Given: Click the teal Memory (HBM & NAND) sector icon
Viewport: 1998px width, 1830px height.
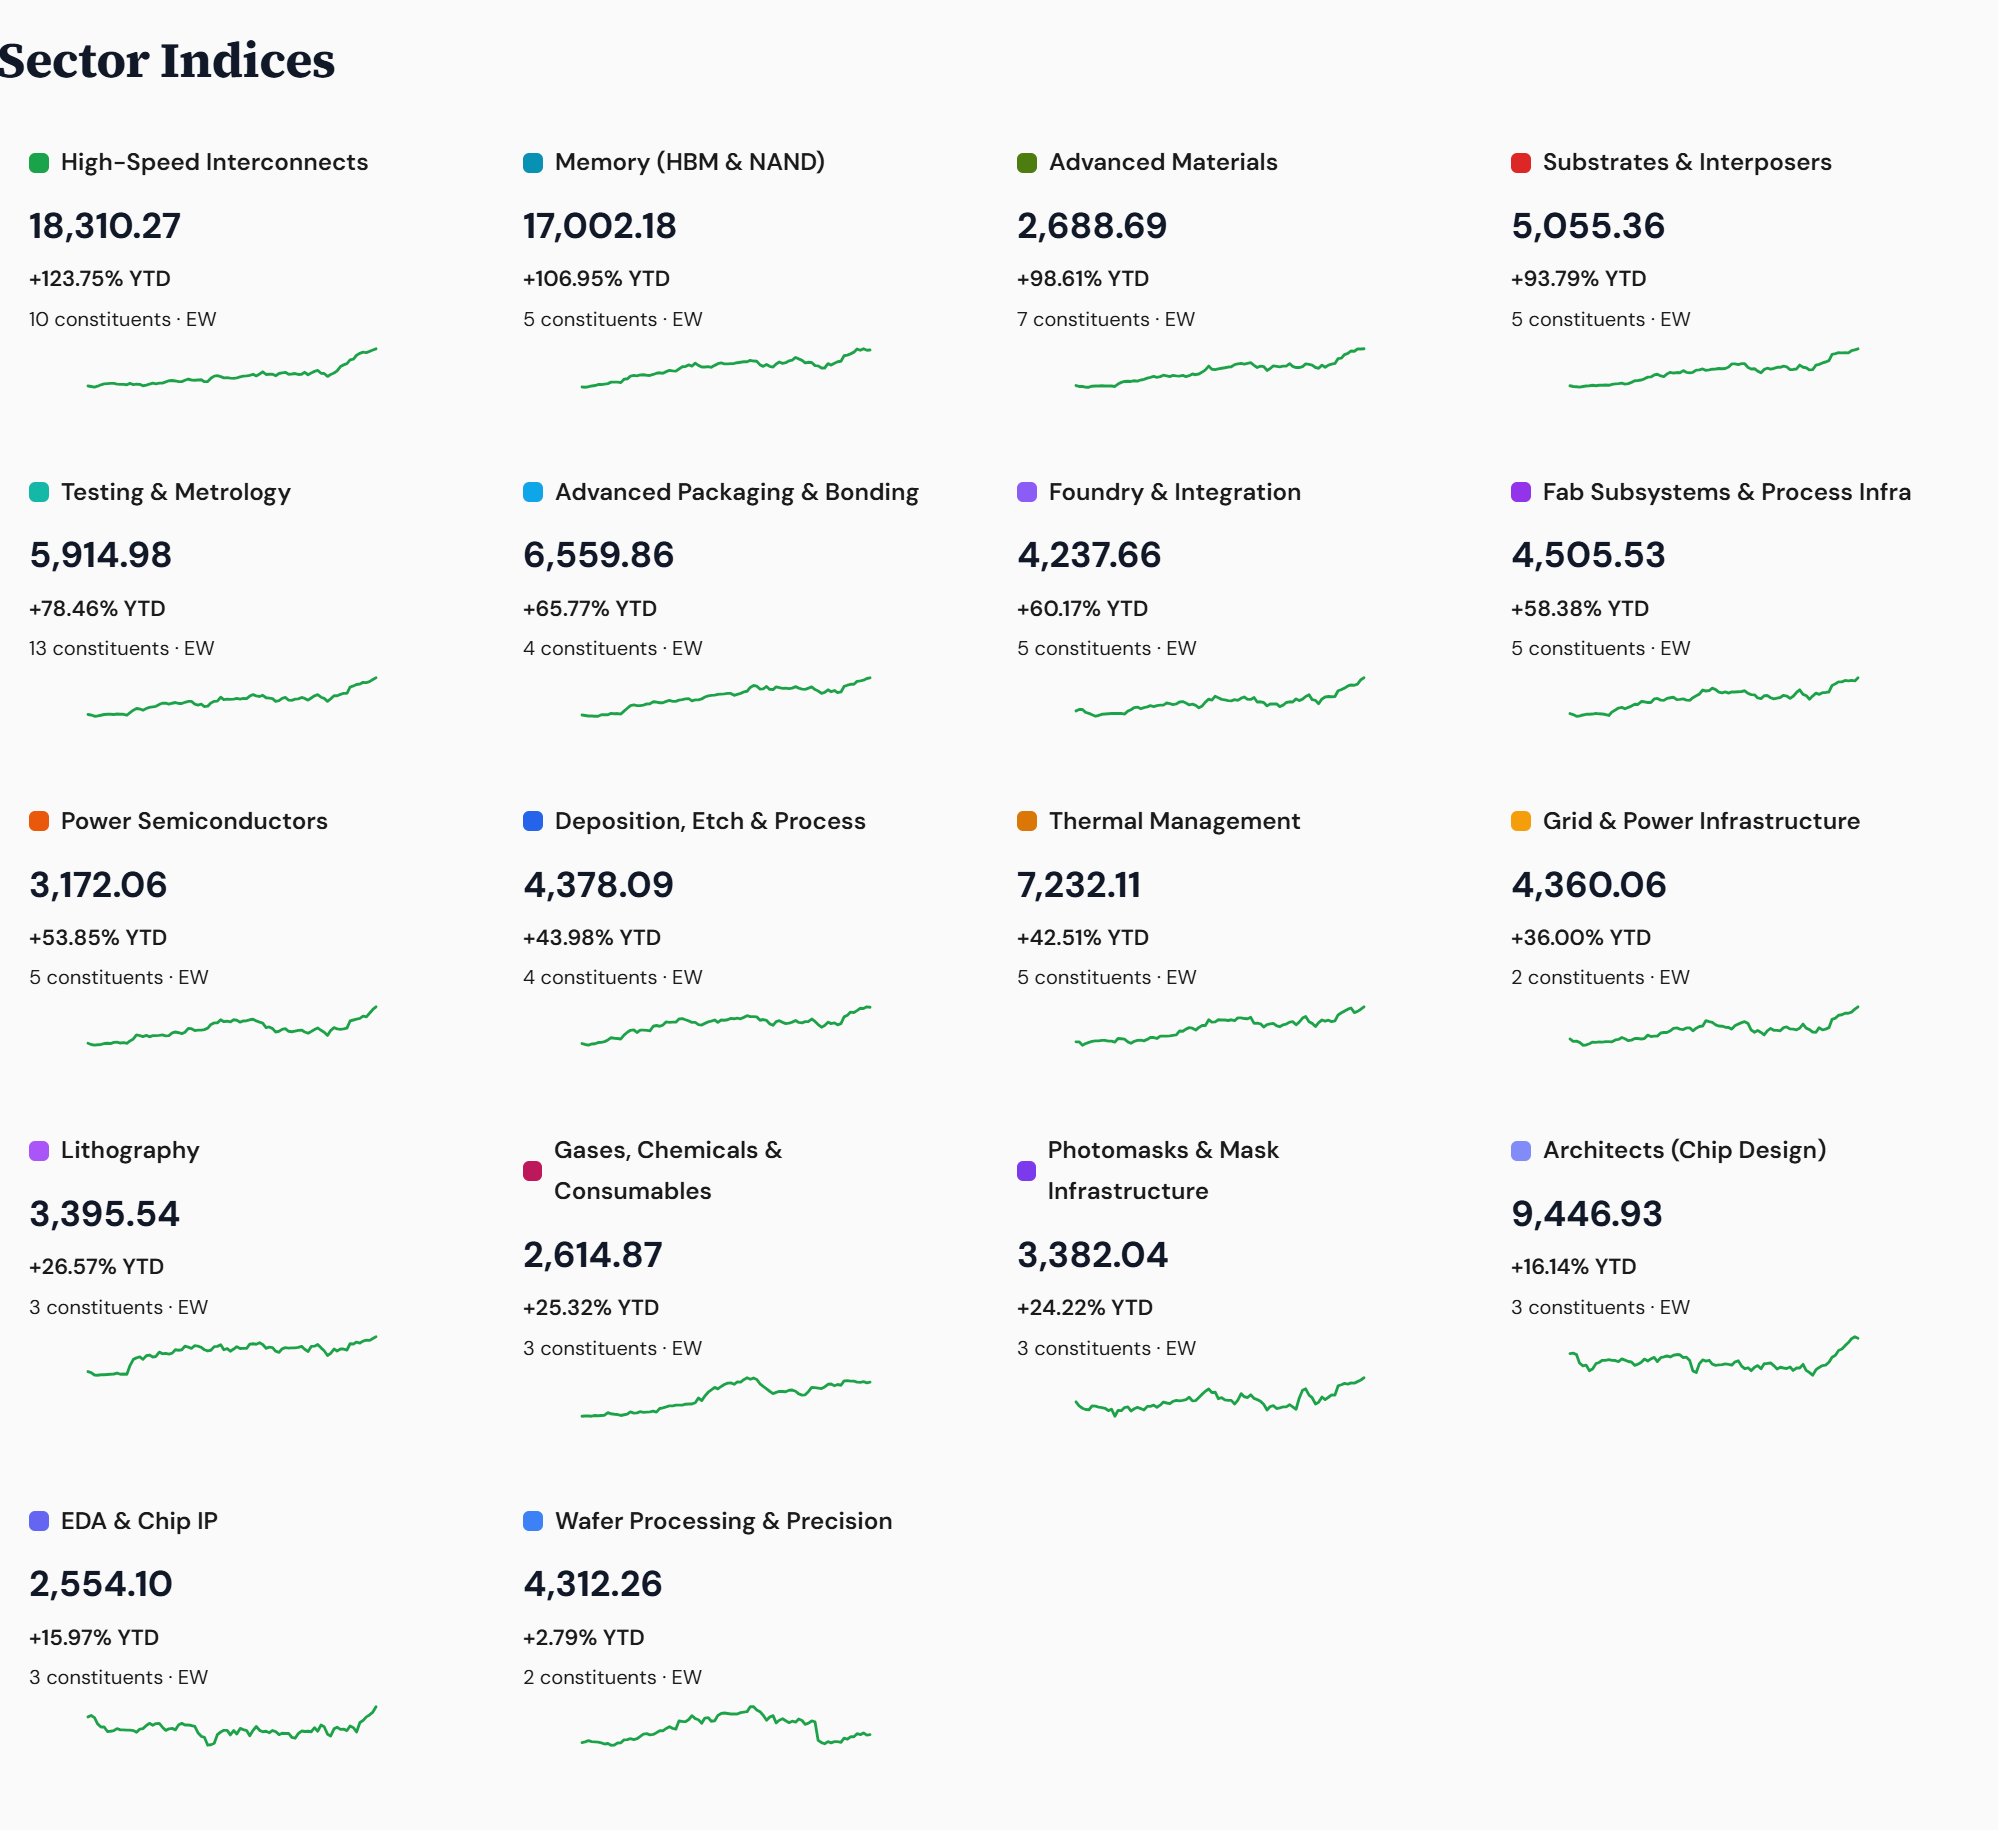Looking at the screenshot, I should (532, 161).
